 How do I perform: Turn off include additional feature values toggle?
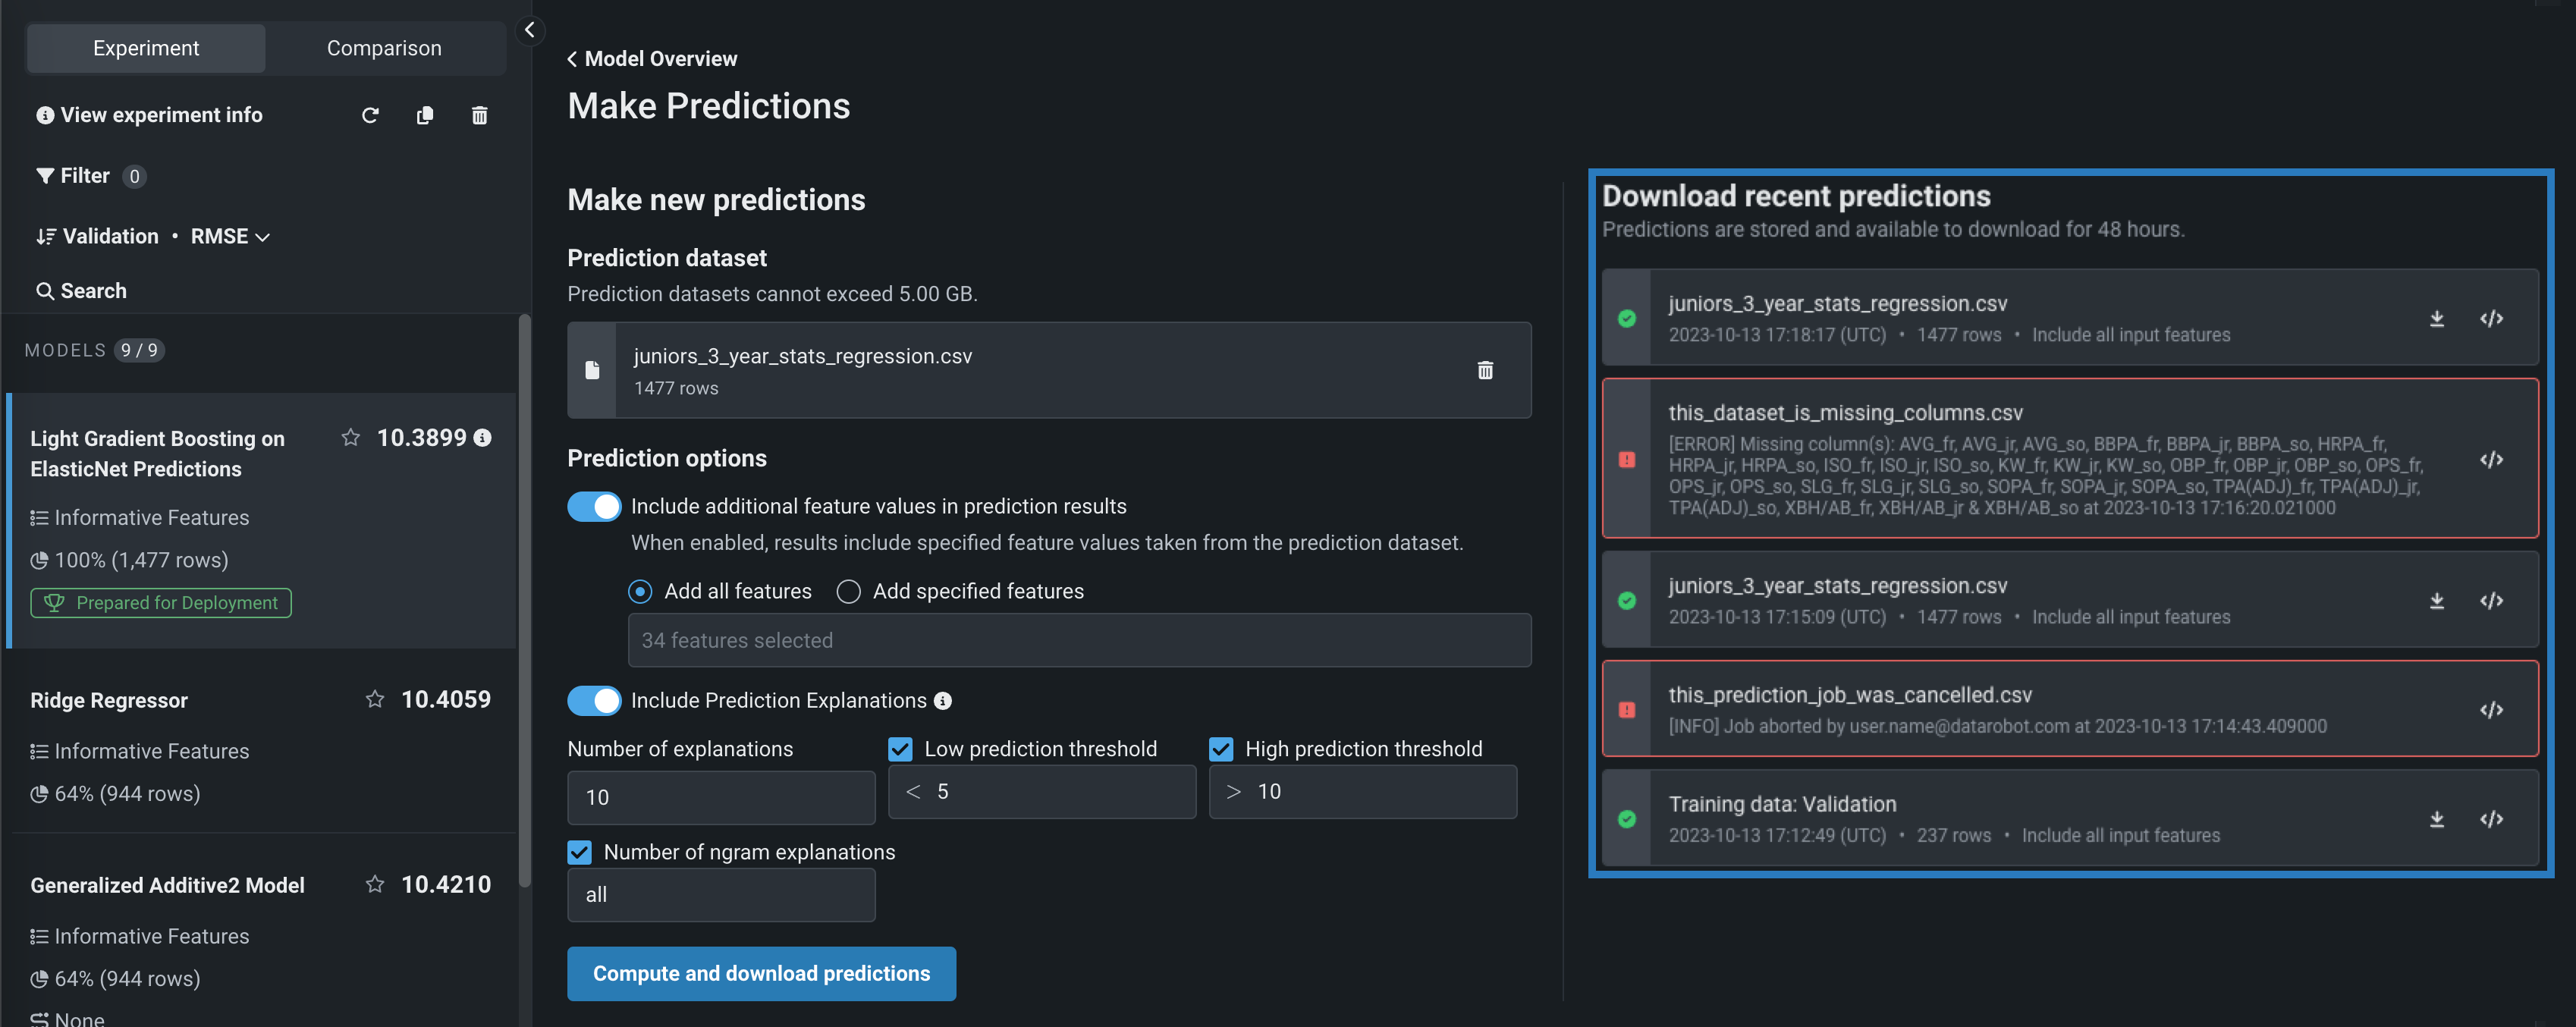[x=594, y=506]
